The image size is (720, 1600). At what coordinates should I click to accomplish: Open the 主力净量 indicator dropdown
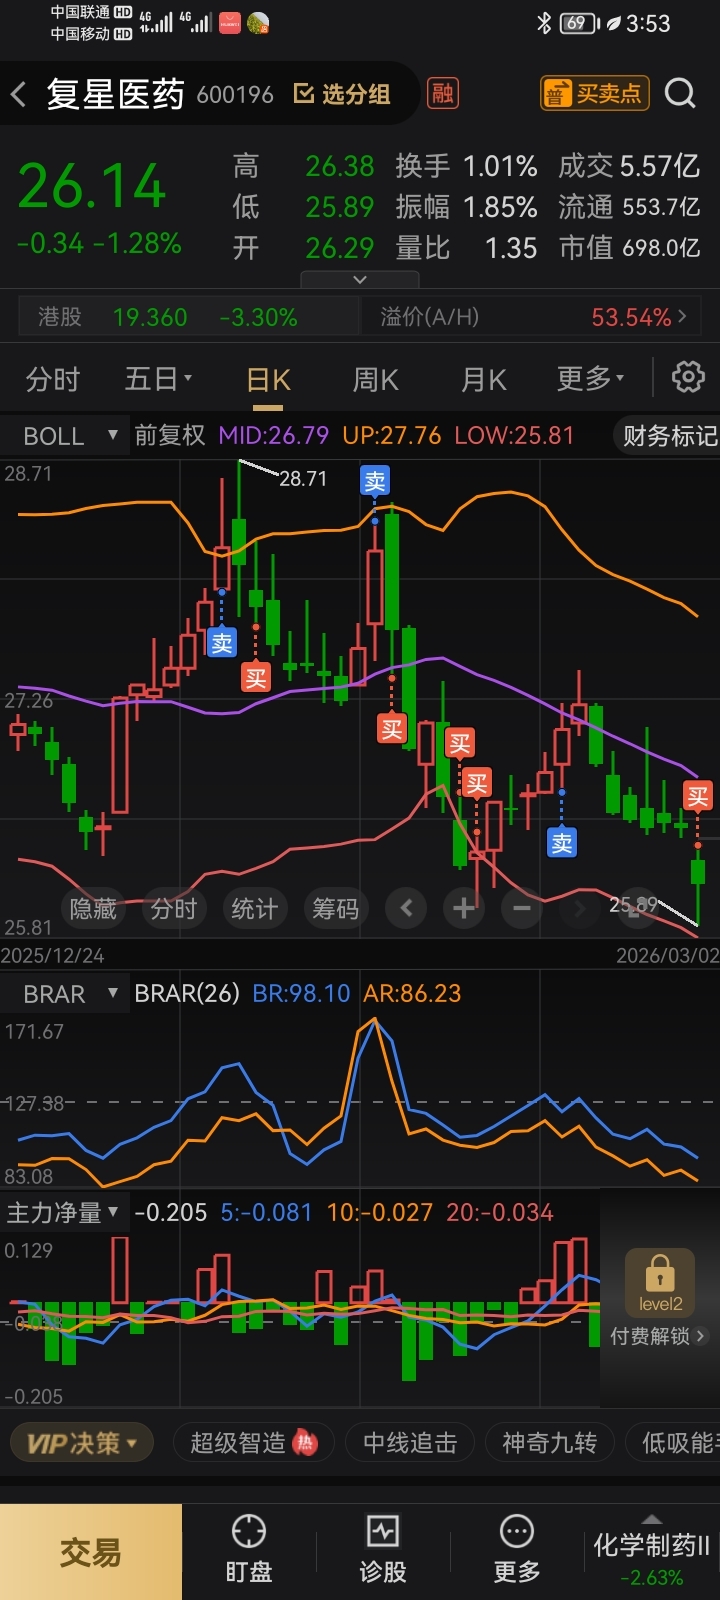point(62,1213)
